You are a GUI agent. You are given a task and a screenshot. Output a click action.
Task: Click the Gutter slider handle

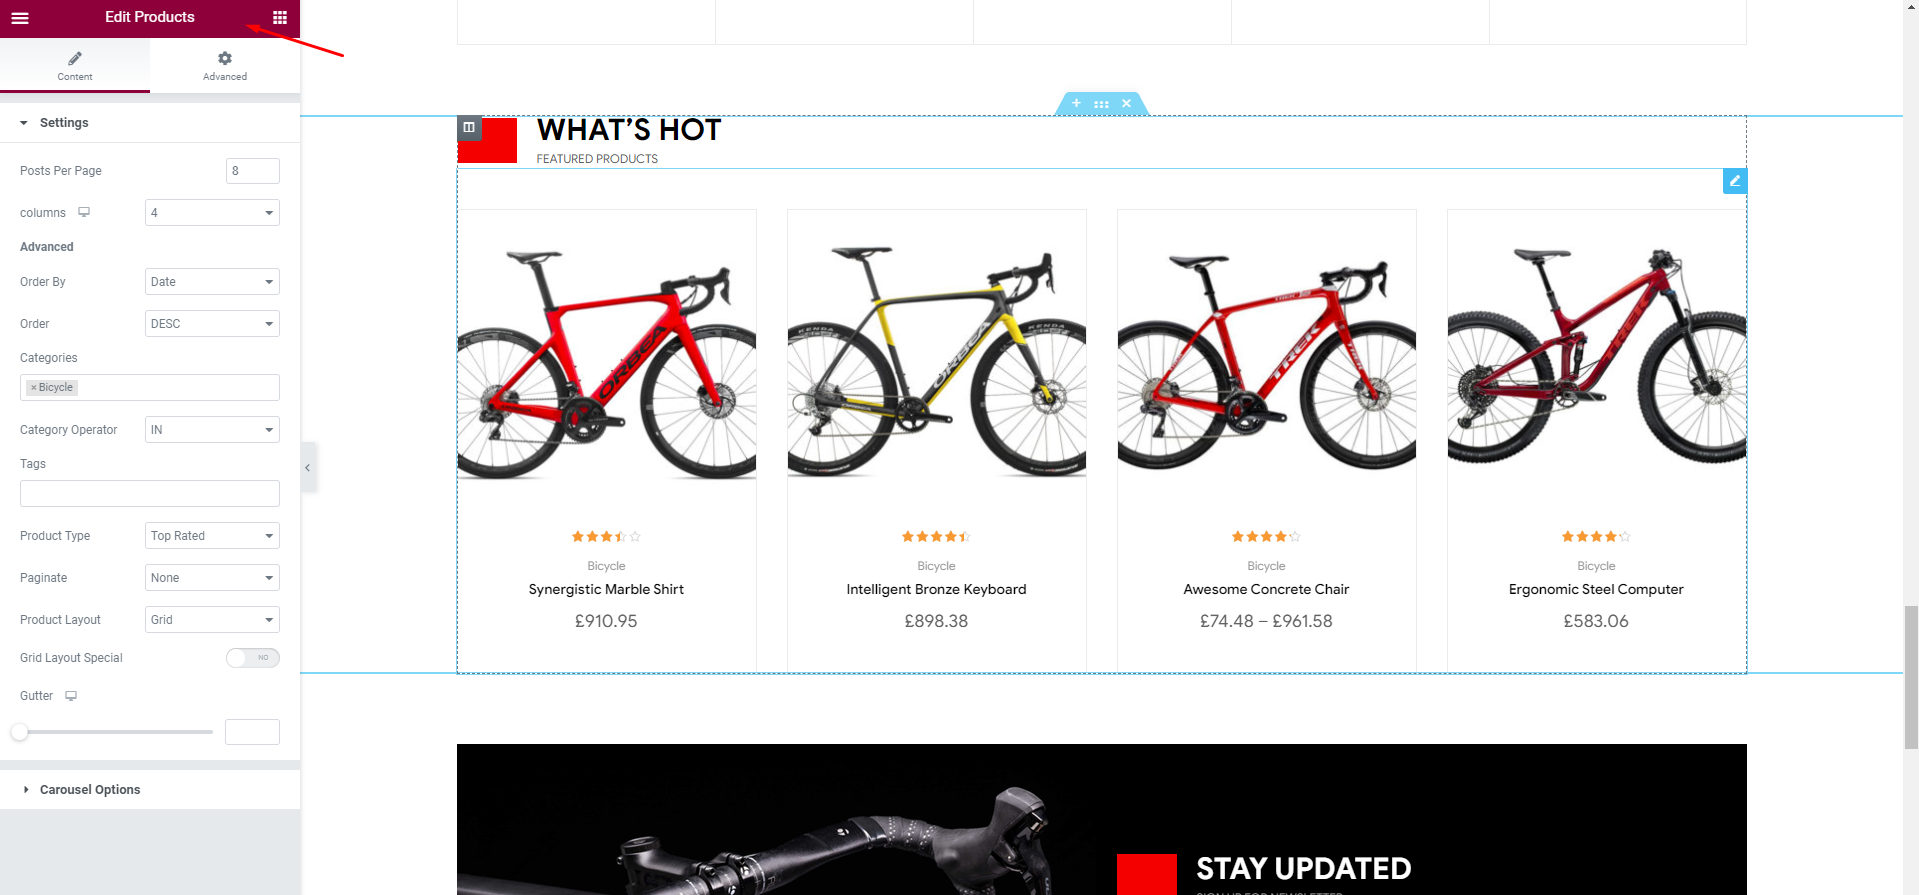pos(20,732)
